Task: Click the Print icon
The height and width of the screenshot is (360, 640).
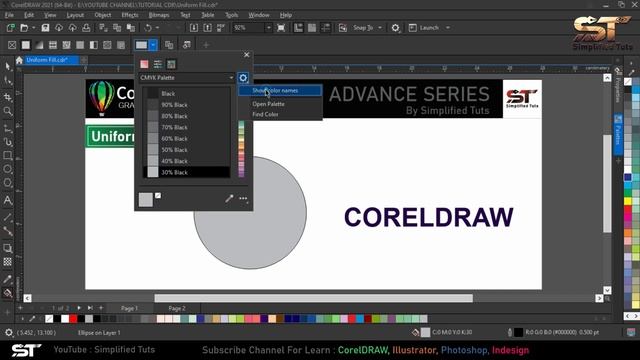Action: pyautogui.click(x=86, y=28)
